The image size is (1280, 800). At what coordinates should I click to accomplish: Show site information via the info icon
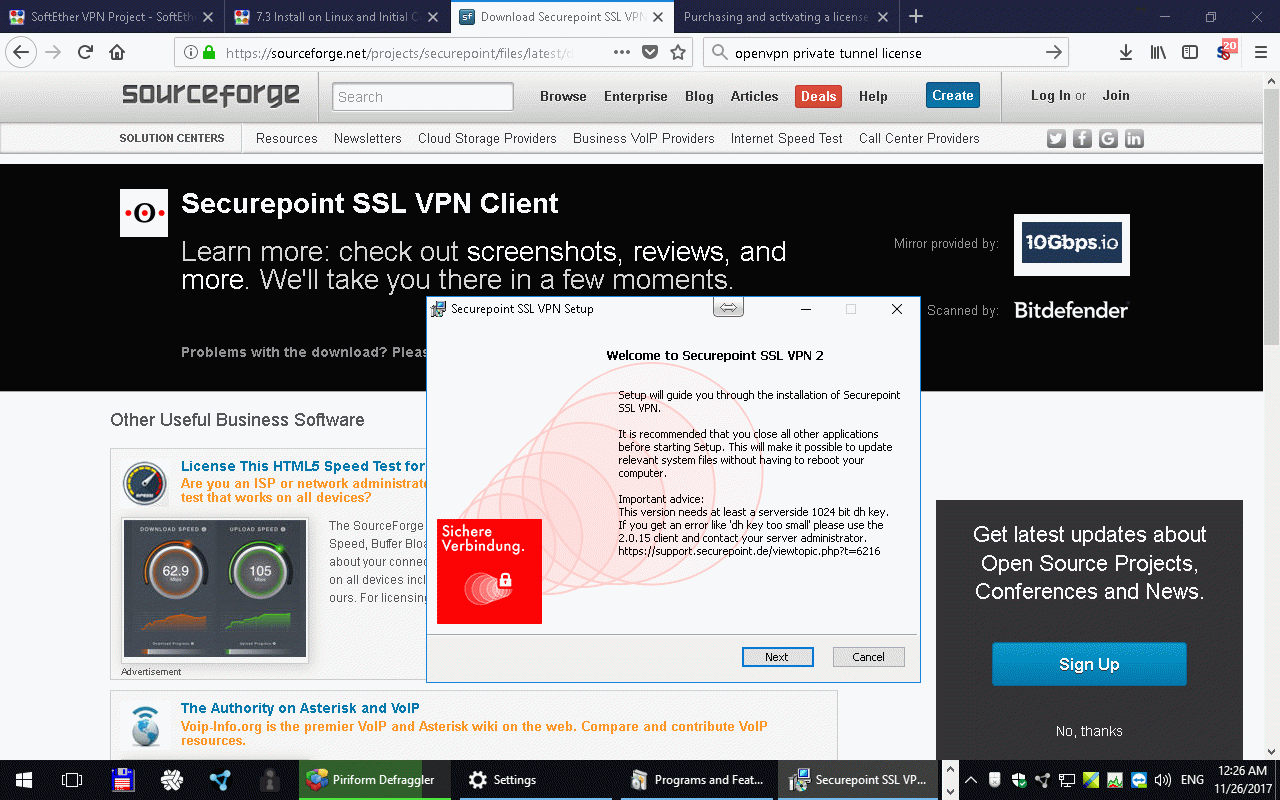[190, 53]
